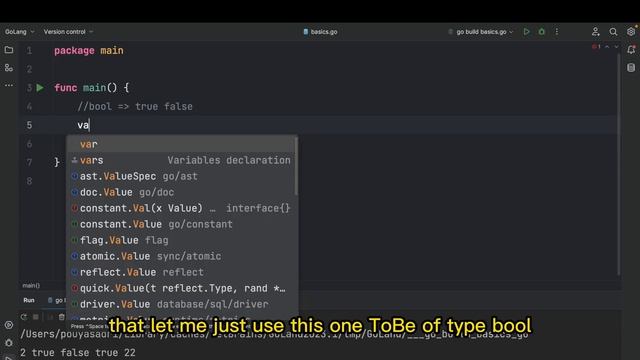Run main using the green gutter arrow
The image size is (640, 360).
click(40, 88)
